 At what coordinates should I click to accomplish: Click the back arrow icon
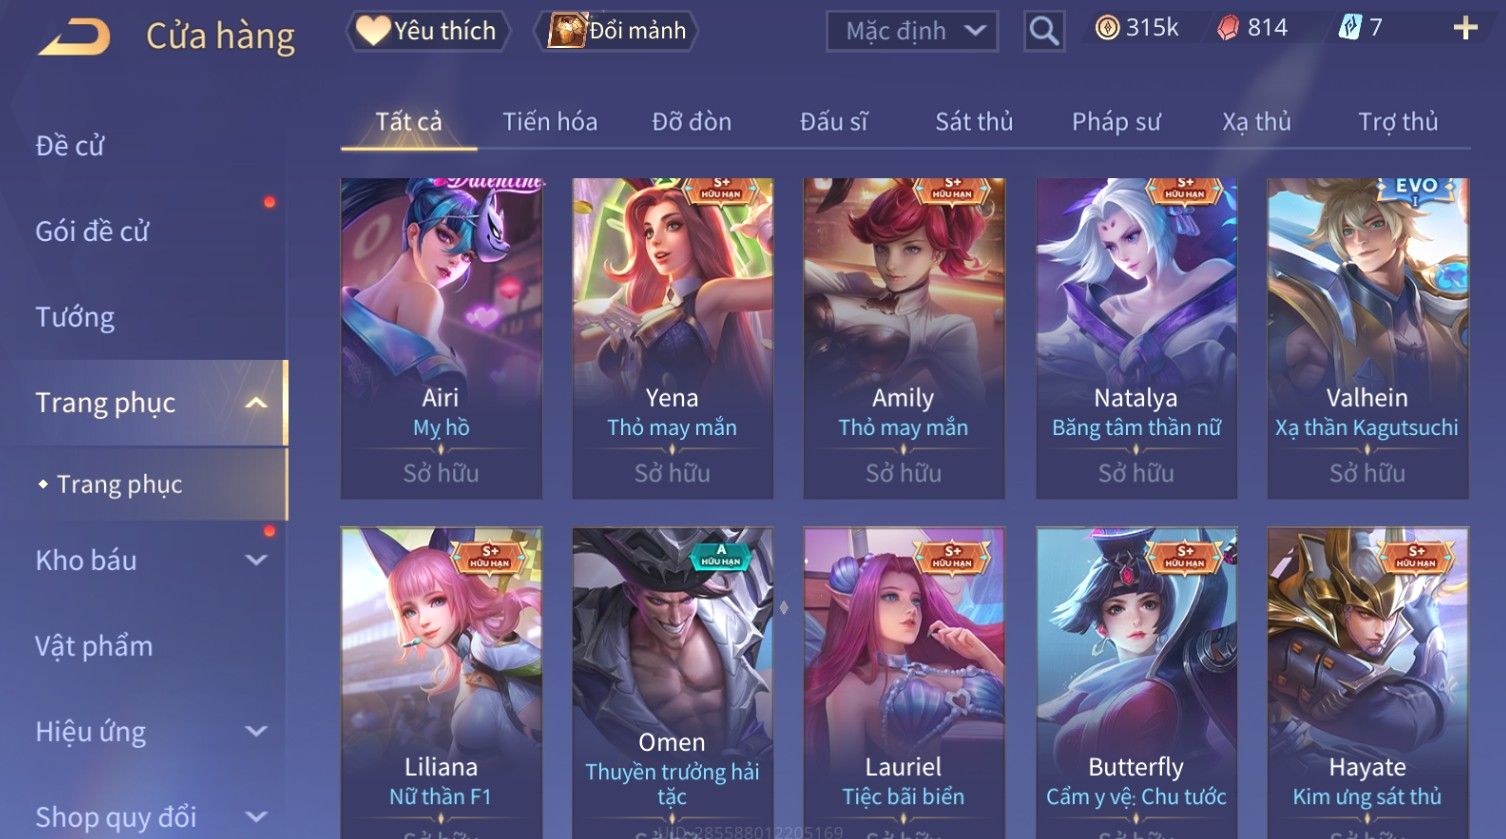tap(74, 36)
